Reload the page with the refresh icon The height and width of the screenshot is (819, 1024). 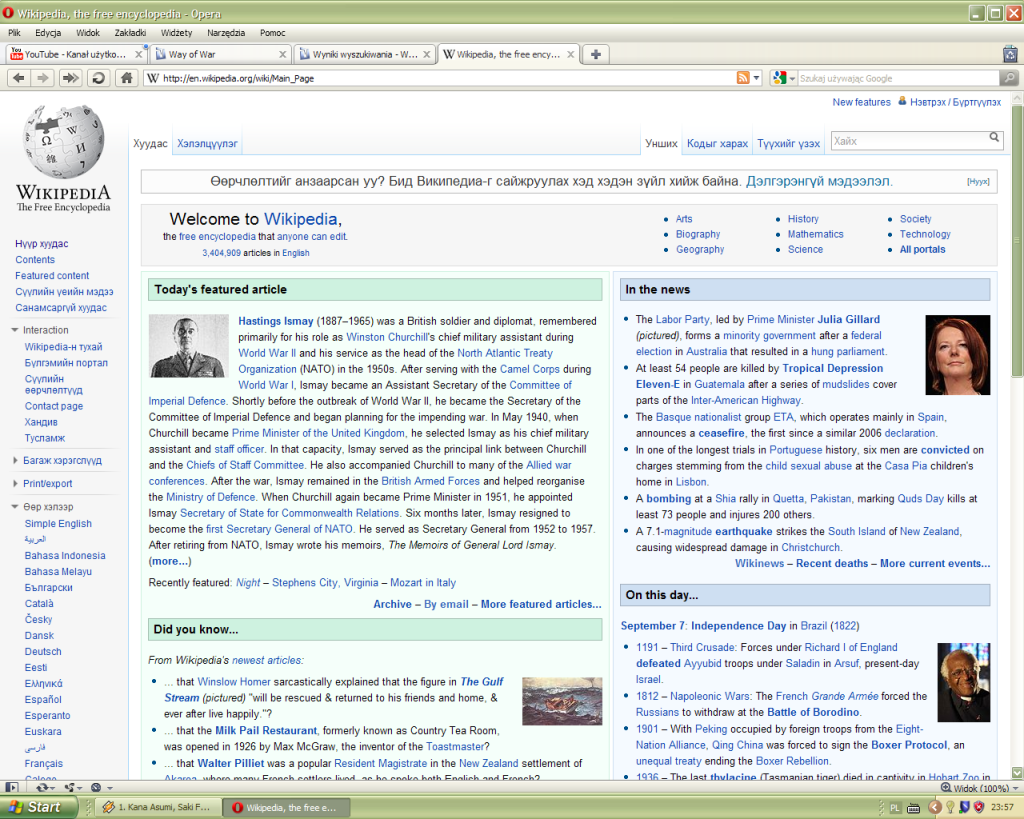98,78
